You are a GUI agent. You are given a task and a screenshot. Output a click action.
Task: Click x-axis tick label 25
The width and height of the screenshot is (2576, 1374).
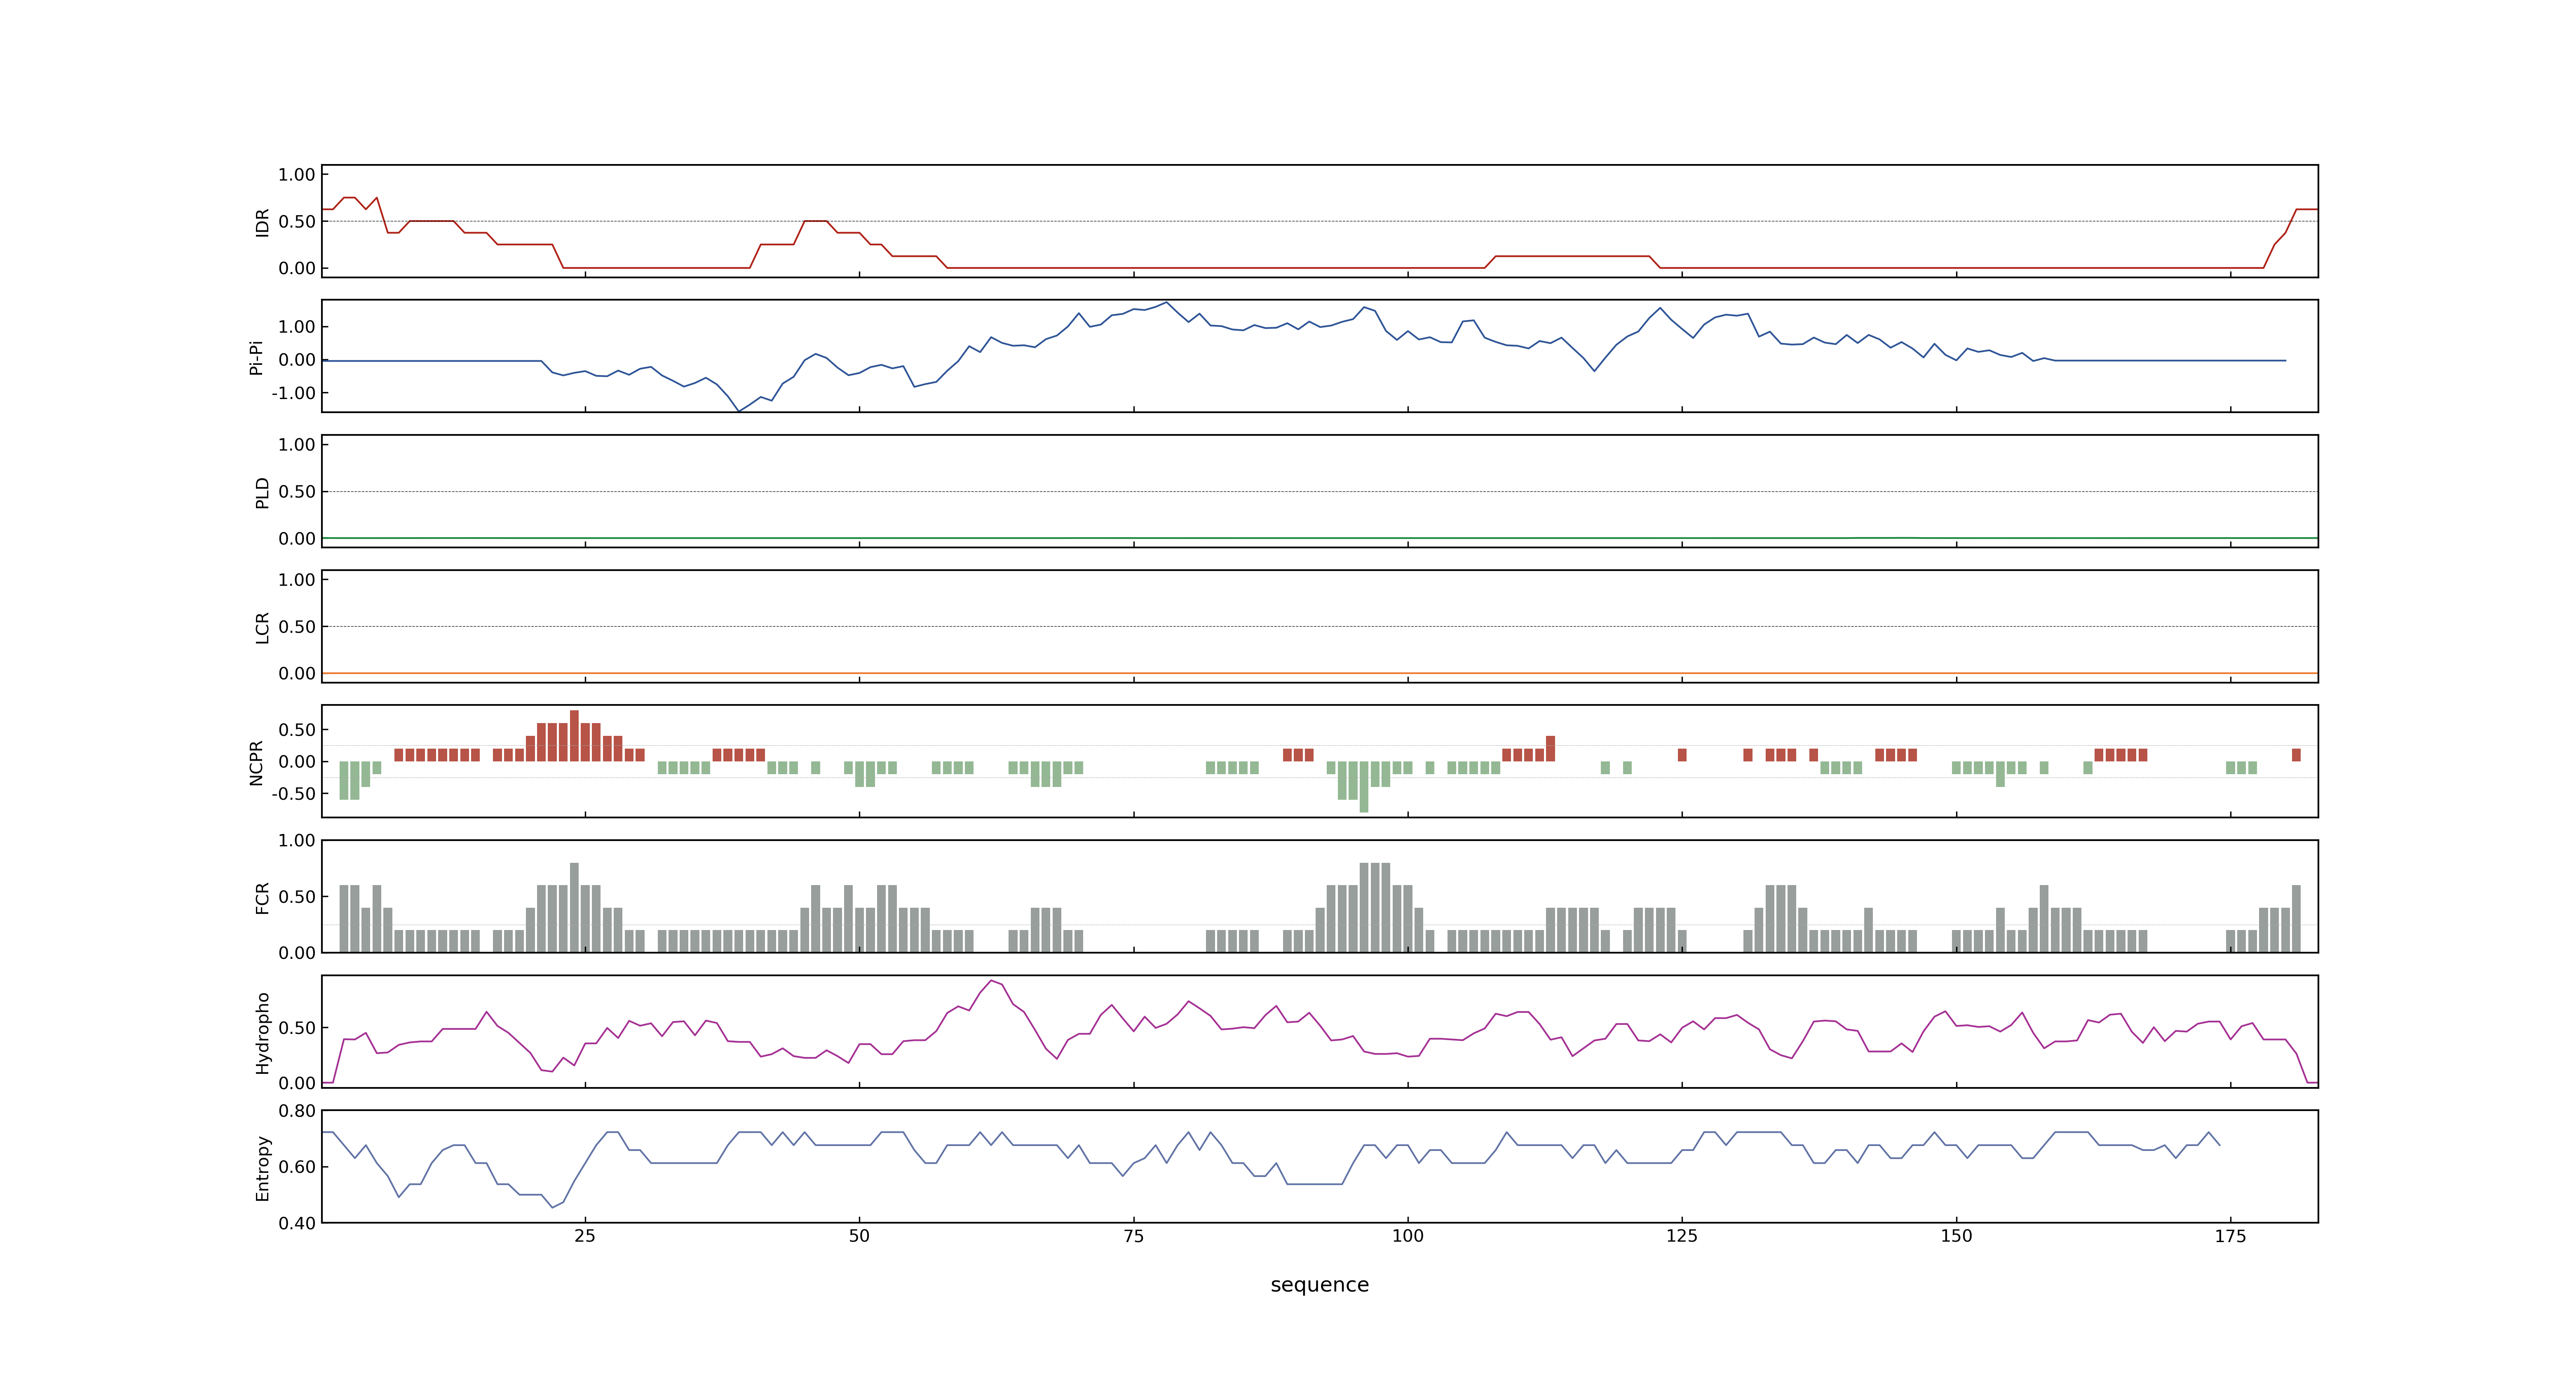pyautogui.click(x=585, y=1236)
